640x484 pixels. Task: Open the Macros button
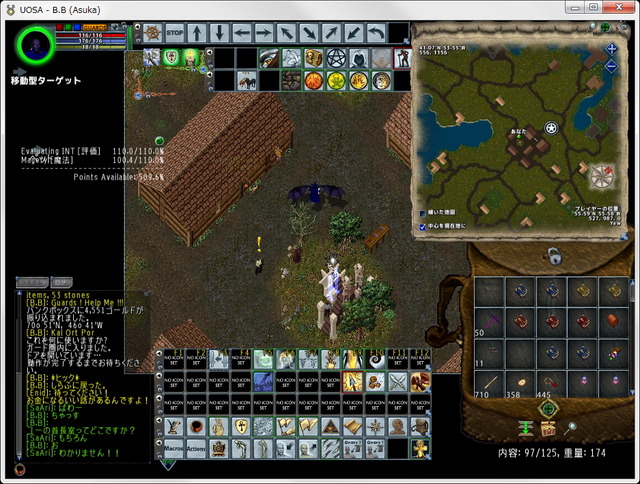(174, 449)
